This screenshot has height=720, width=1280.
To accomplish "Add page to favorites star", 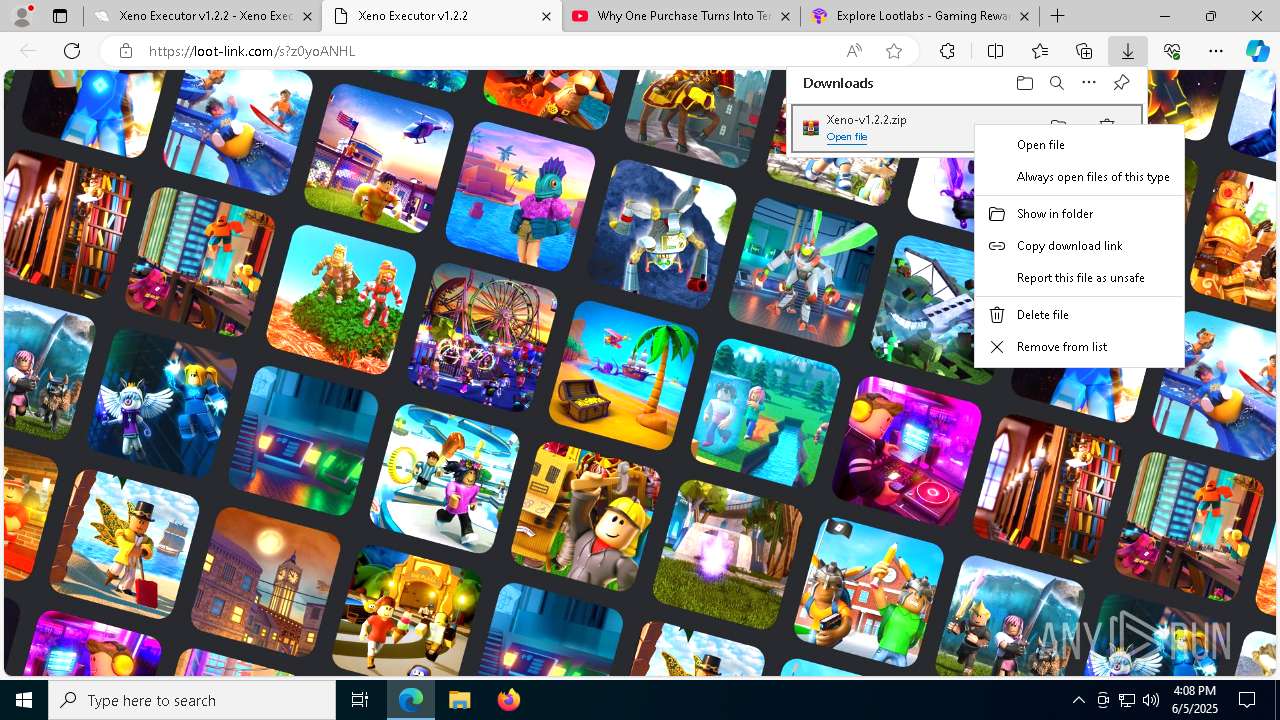I will [894, 51].
